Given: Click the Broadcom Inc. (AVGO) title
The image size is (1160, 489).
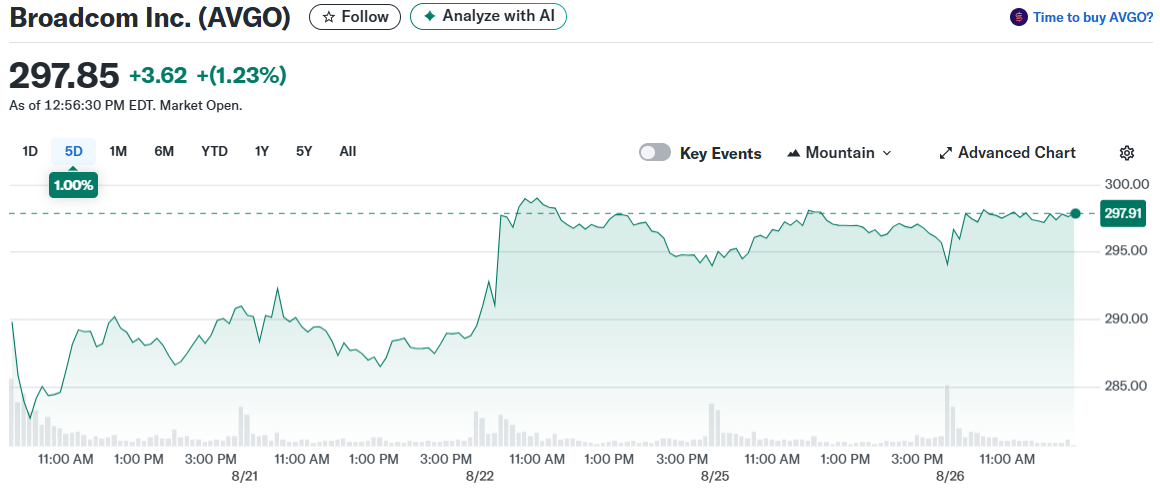Looking at the screenshot, I should coord(149,17).
